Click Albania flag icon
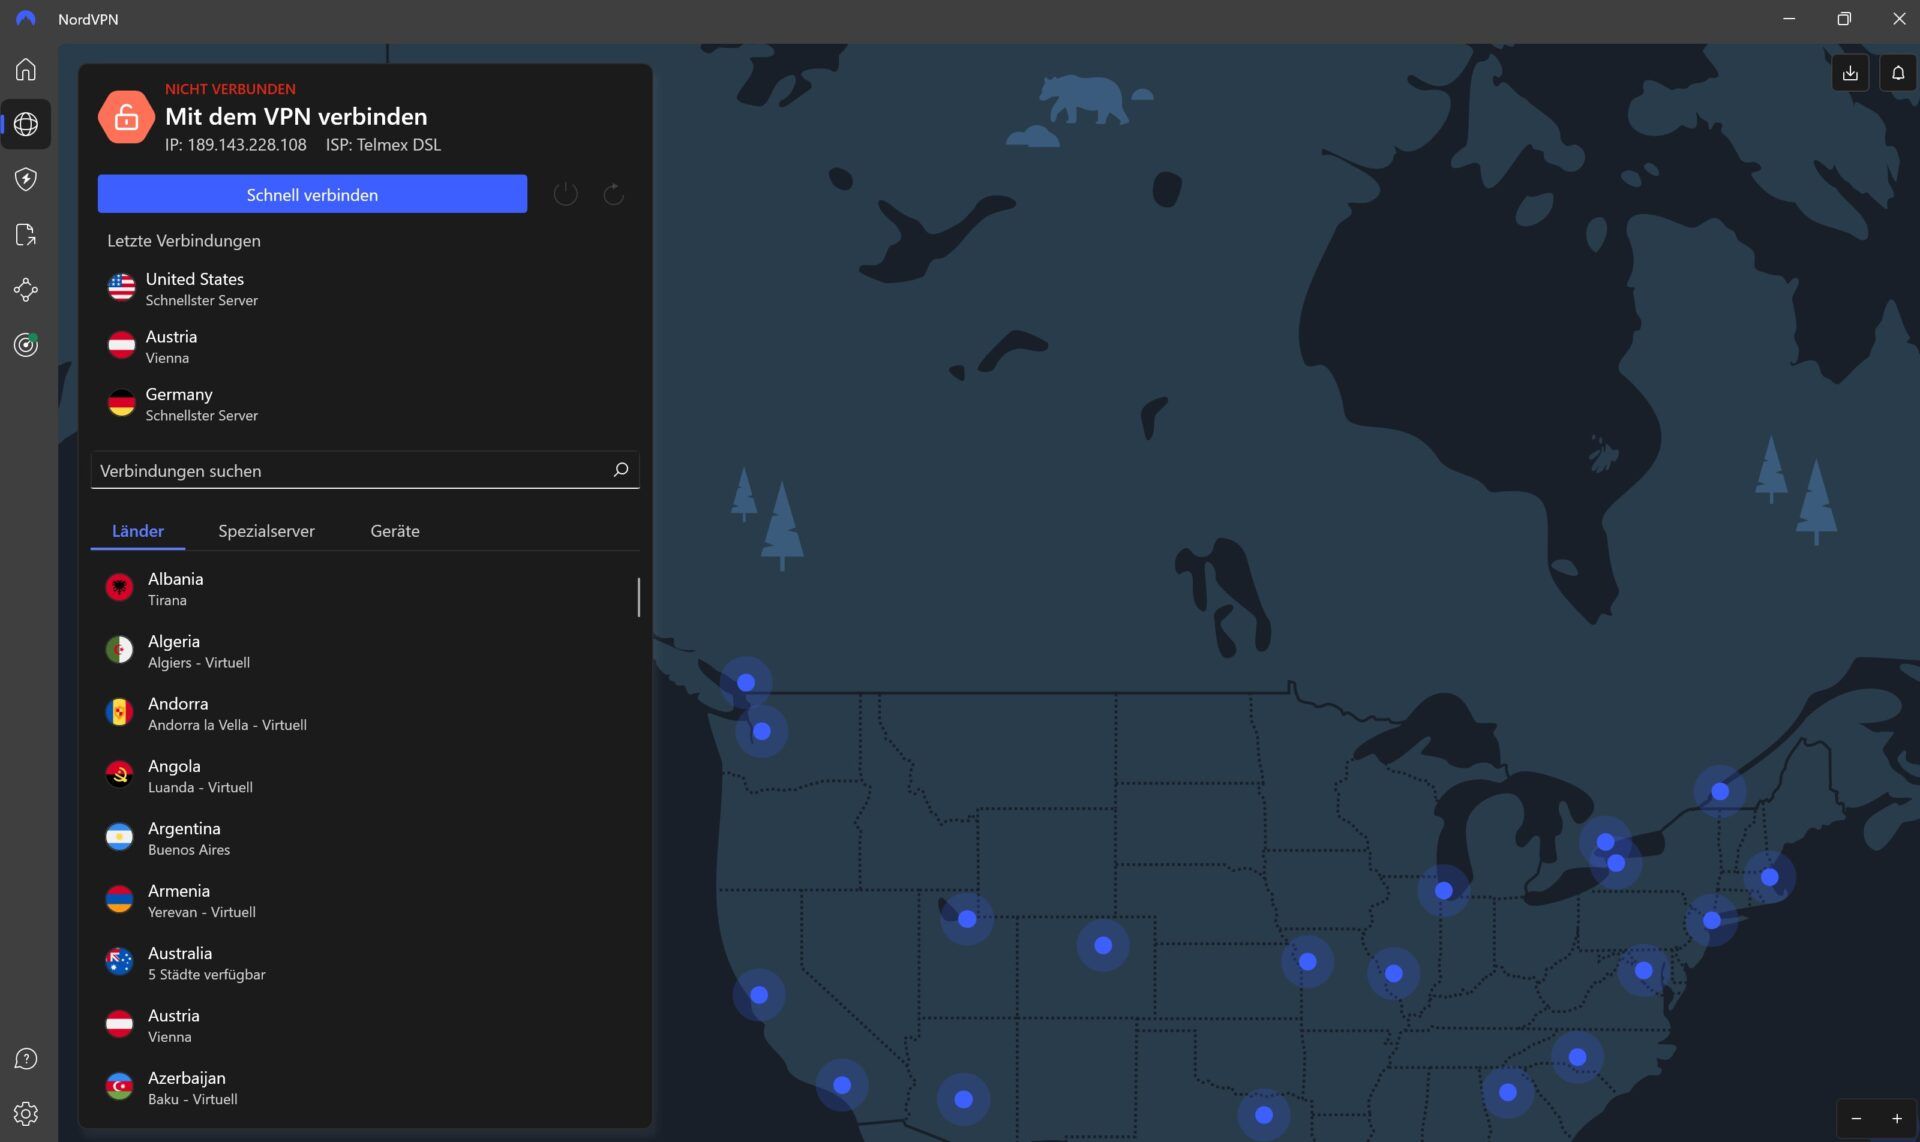 [120, 588]
